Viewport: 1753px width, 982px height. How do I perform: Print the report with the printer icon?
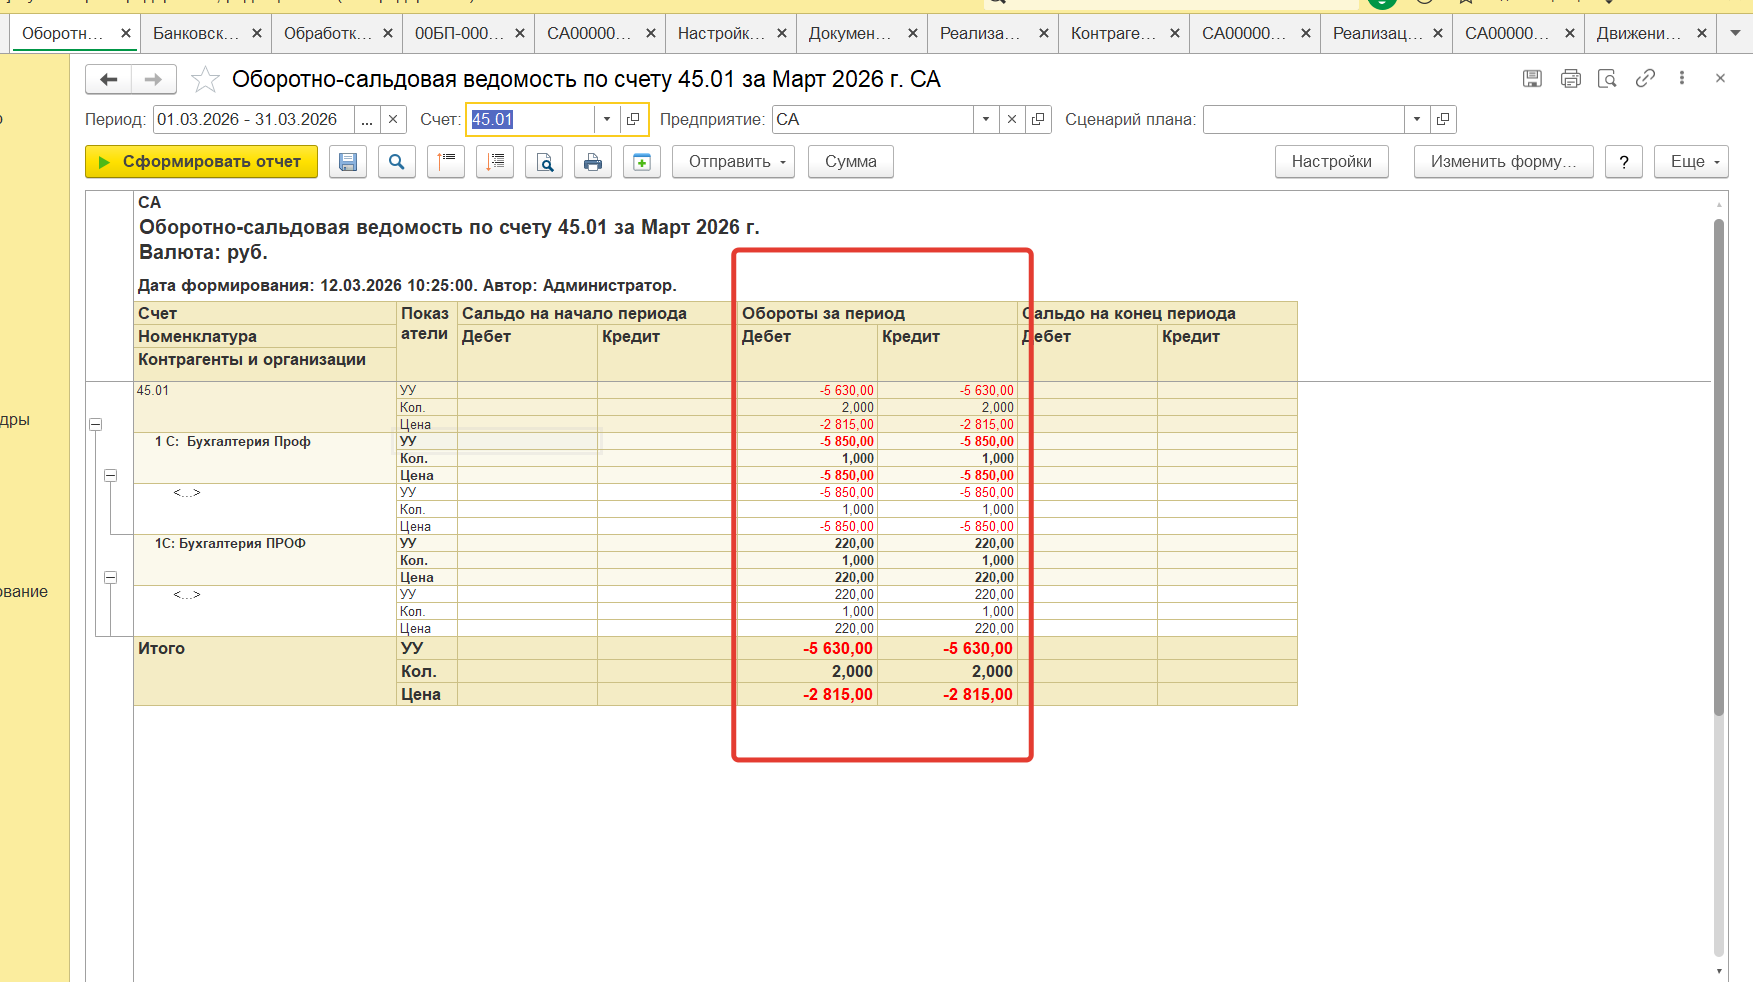593,162
